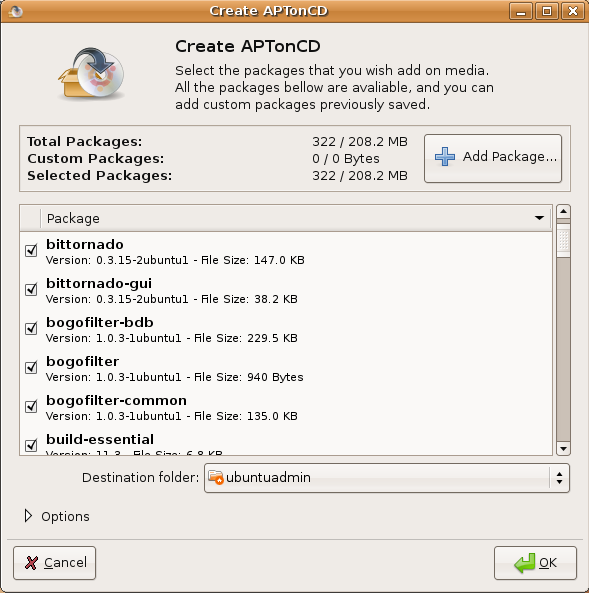The height and width of the screenshot is (593, 589).
Task: Click the green arrow icon on OK
Action: click(524, 563)
